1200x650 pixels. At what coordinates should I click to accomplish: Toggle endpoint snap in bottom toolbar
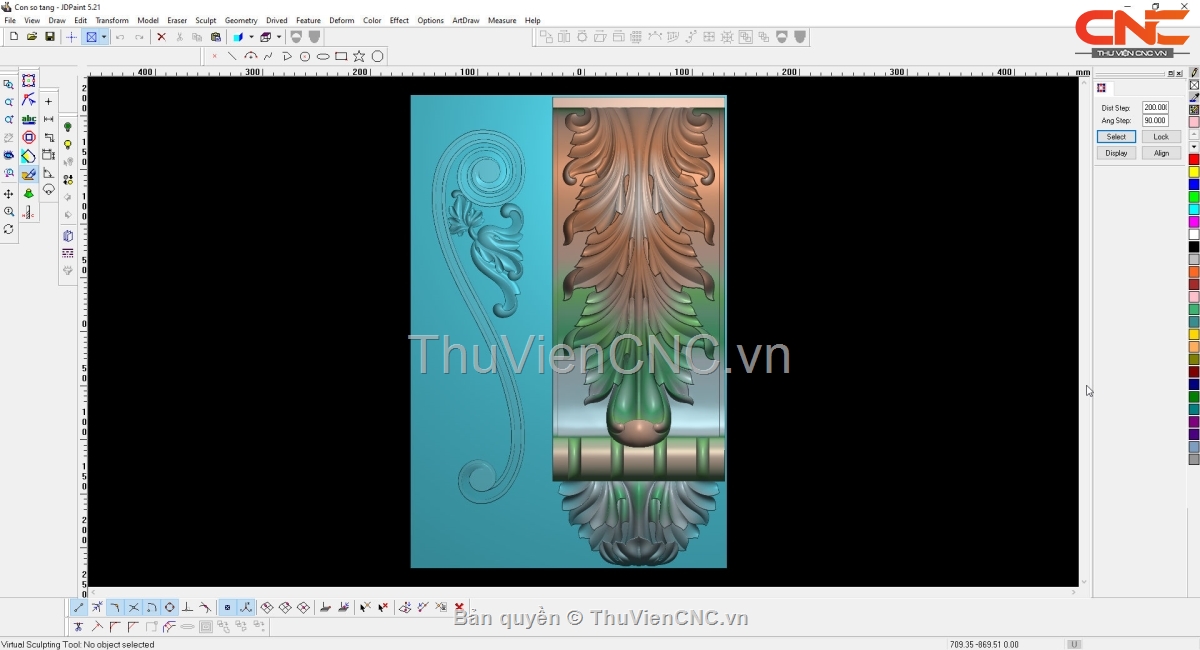click(79, 608)
